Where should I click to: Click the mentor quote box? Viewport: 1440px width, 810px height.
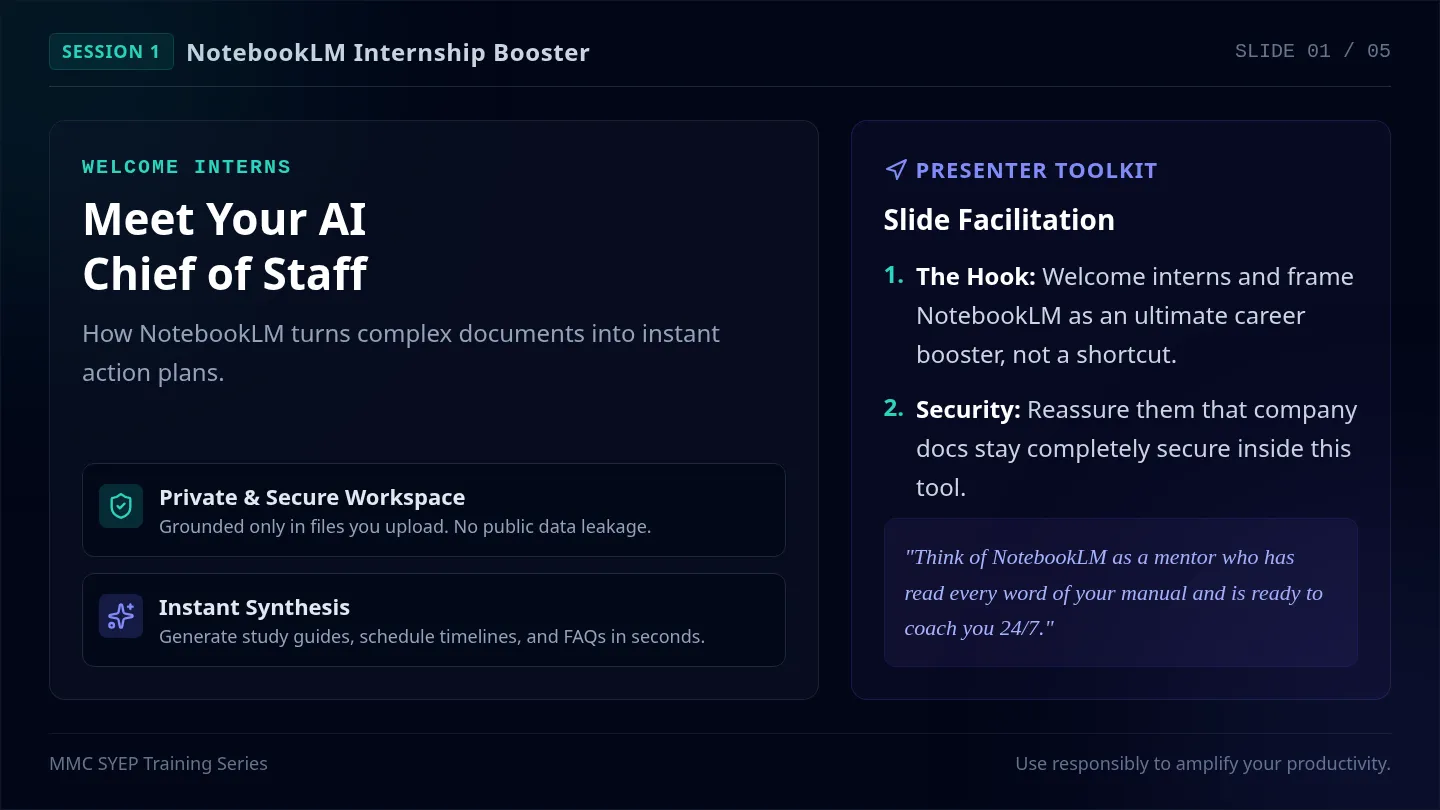[1121, 592]
